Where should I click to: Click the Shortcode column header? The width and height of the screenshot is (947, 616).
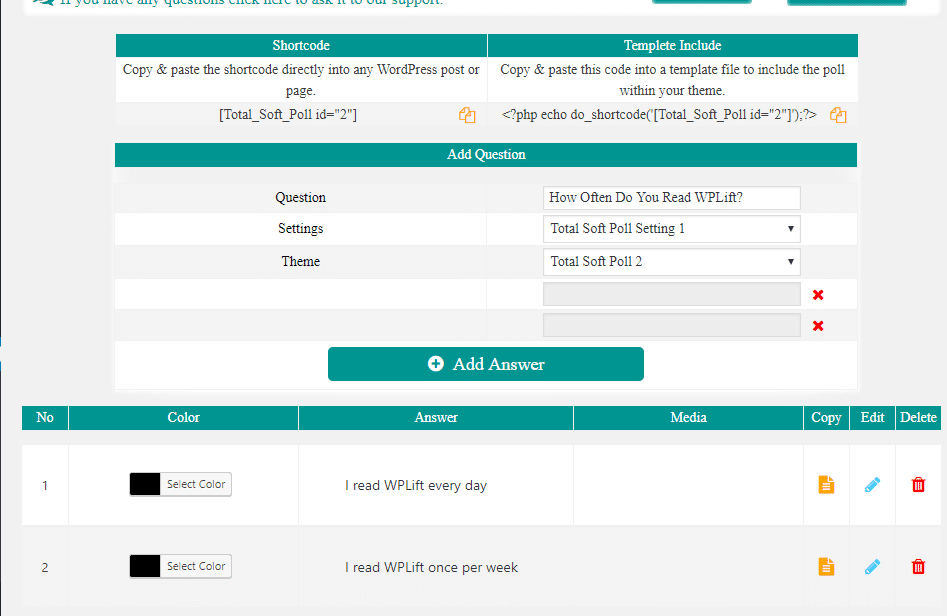301,45
